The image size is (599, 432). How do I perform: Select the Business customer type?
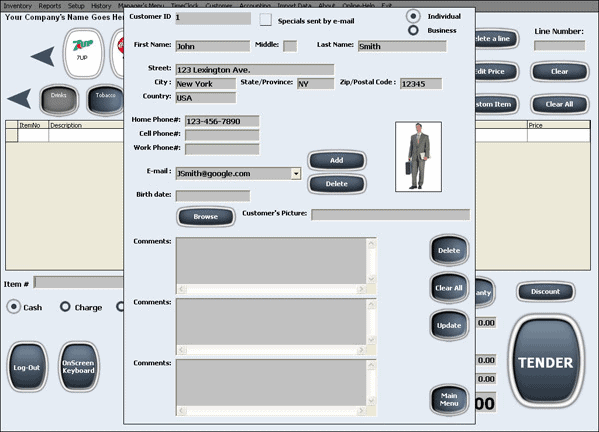pos(413,30)
